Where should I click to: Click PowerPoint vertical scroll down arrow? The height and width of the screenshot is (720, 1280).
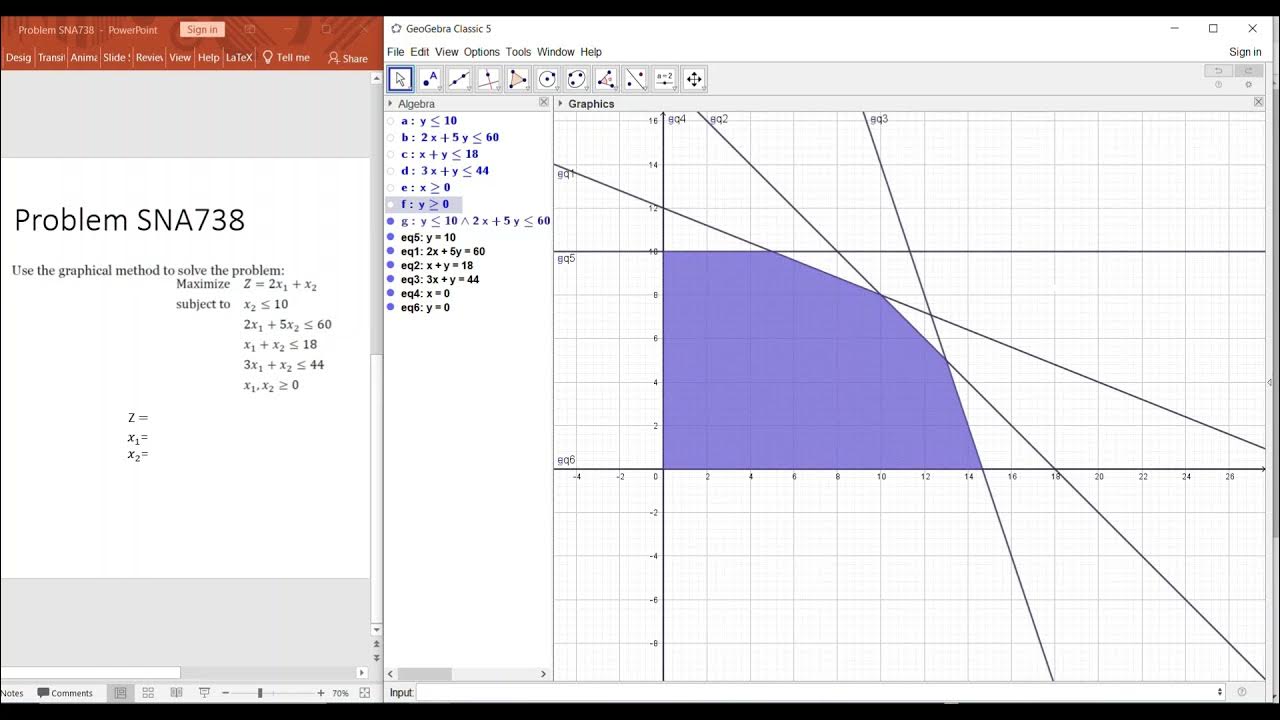[x=376, y=629]
